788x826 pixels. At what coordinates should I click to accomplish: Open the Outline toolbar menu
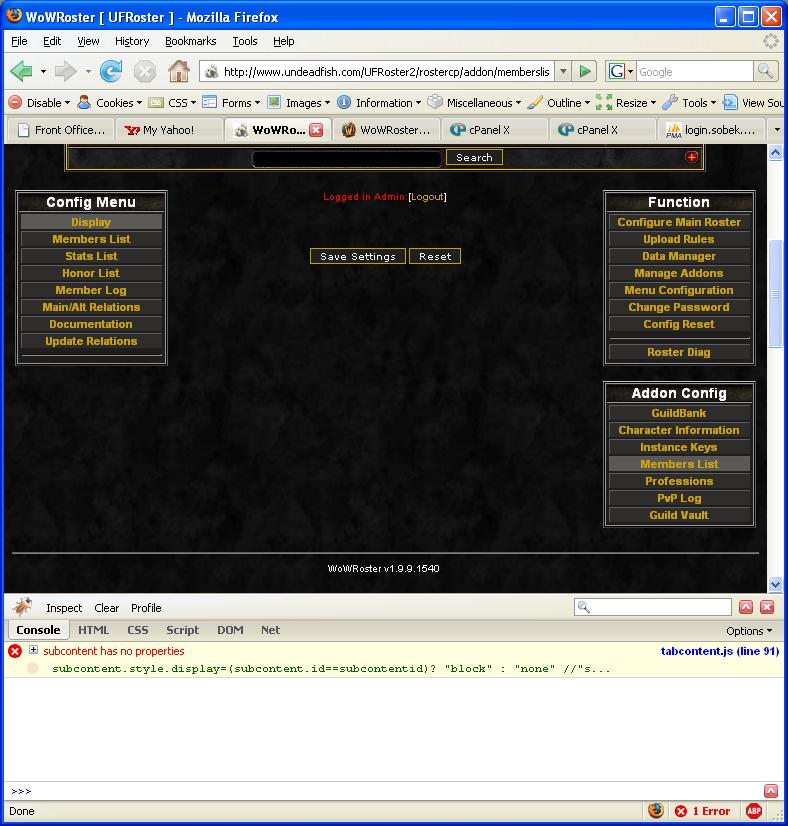click(x=558, y=103)
